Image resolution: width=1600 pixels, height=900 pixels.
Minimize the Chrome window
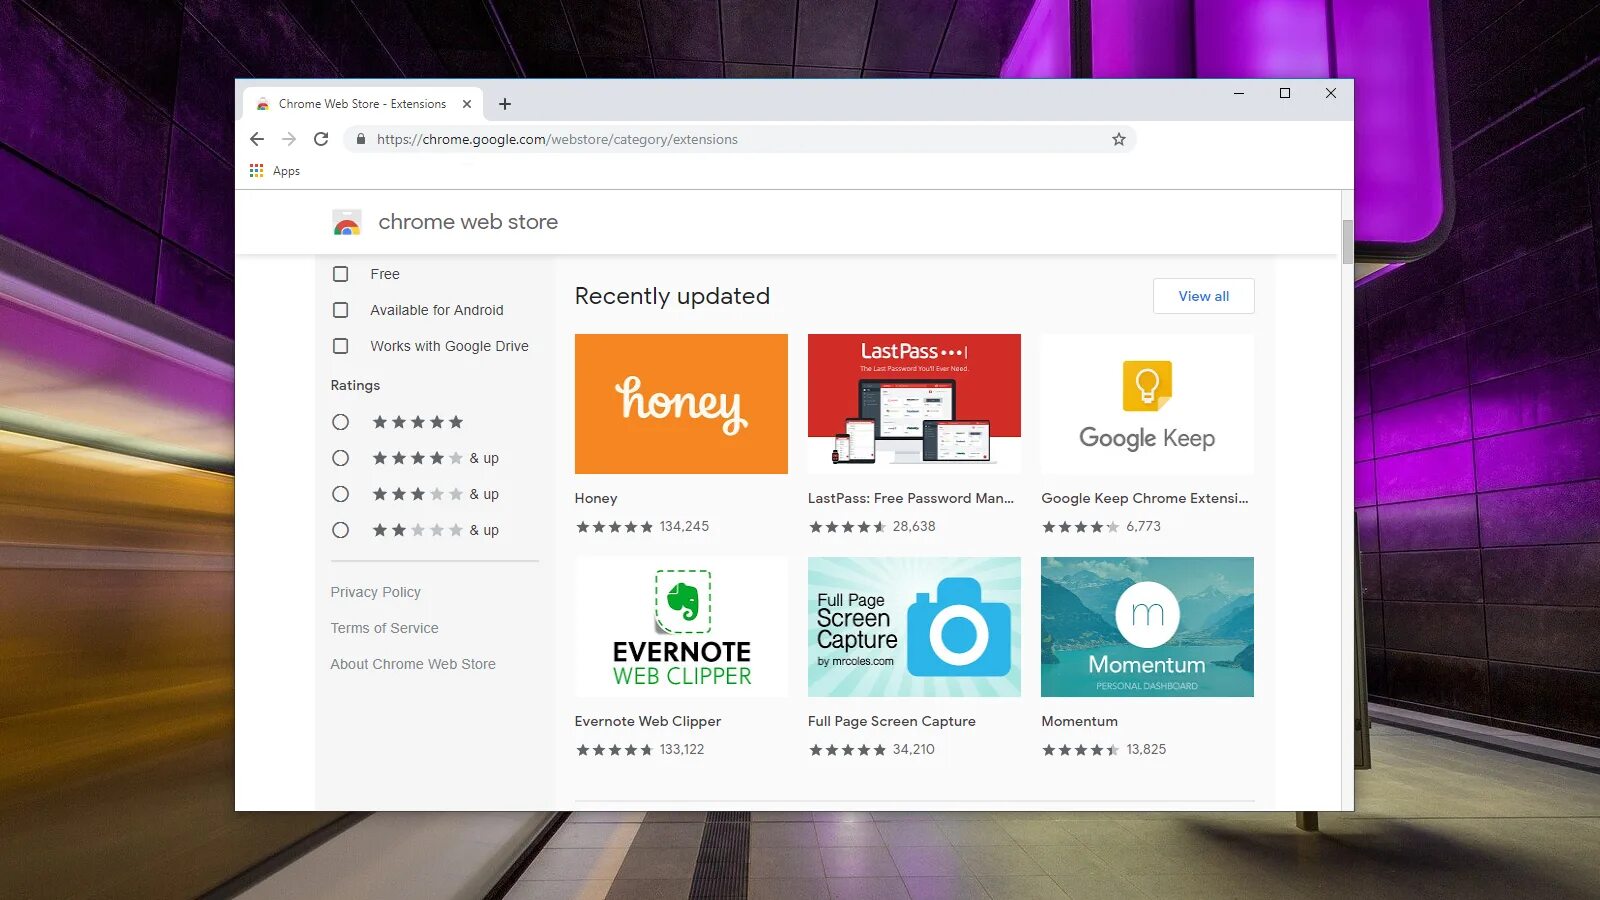pos(1239,93)
